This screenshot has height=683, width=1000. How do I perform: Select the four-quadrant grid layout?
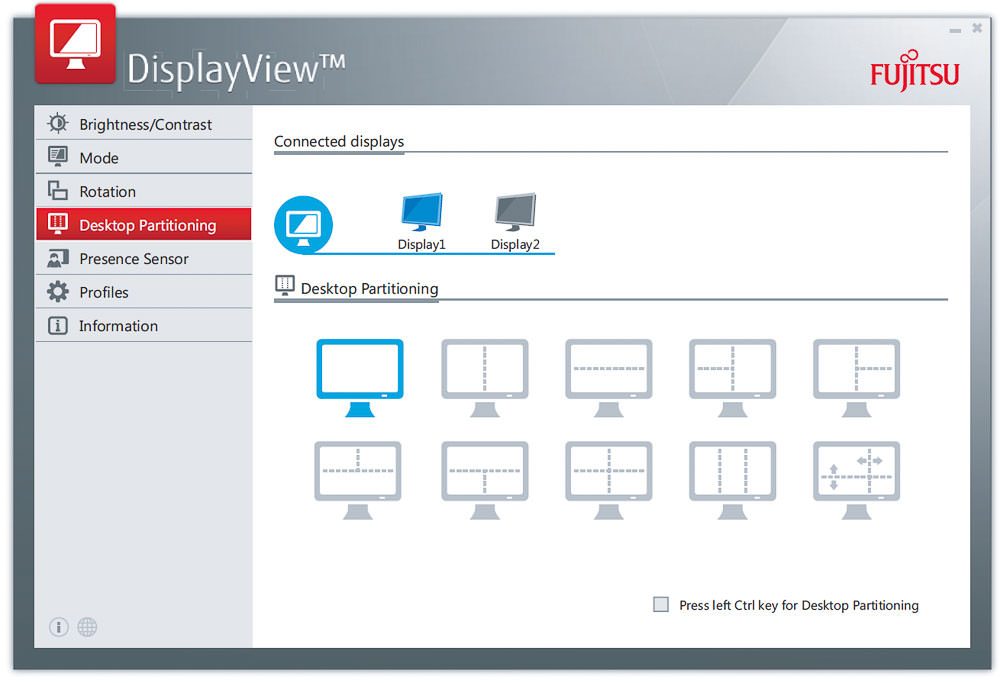click(608, 480)
